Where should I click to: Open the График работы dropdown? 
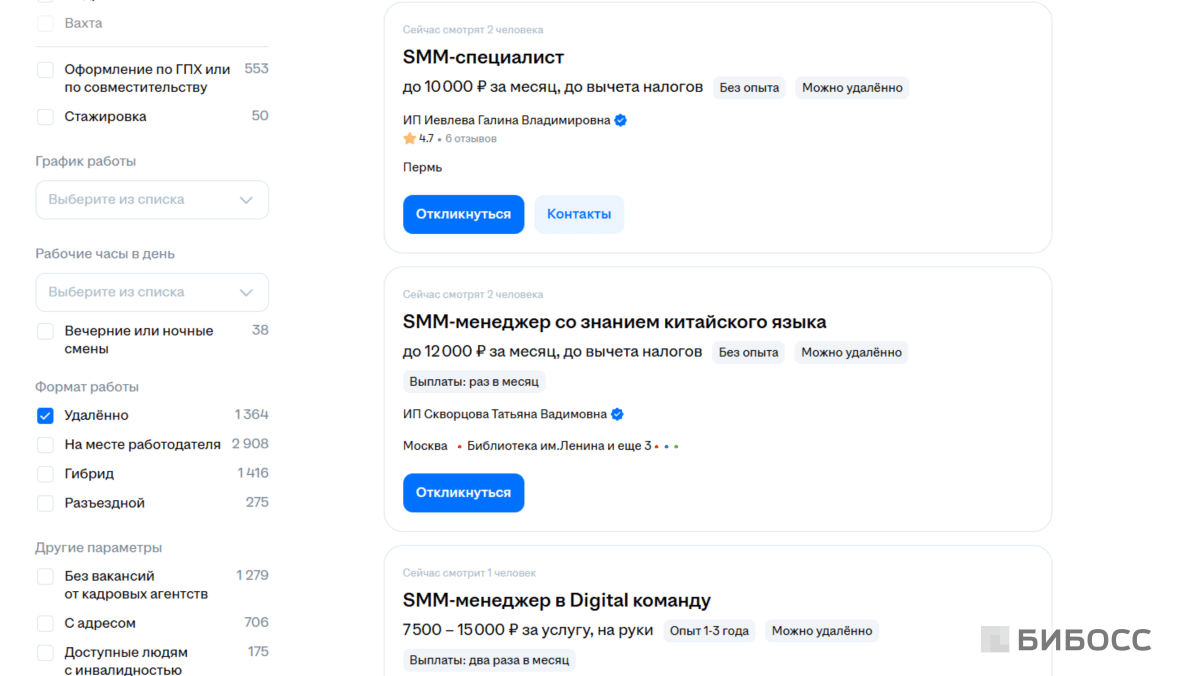151,199
